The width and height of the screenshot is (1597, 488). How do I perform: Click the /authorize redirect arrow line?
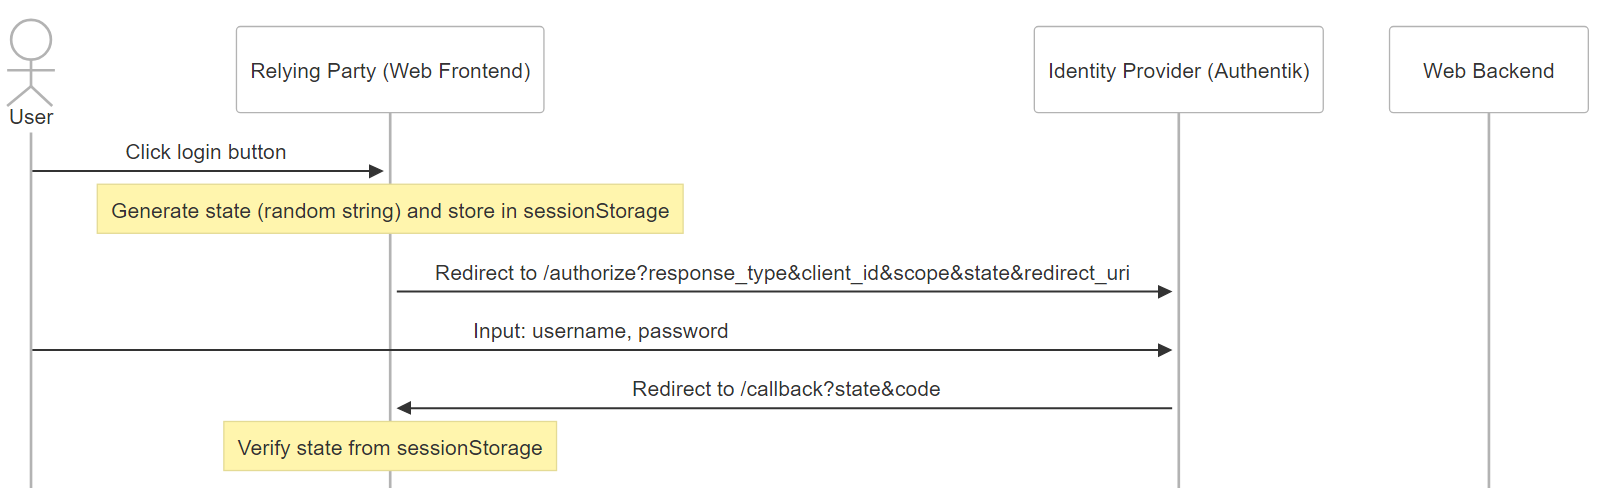coord(780,292)
